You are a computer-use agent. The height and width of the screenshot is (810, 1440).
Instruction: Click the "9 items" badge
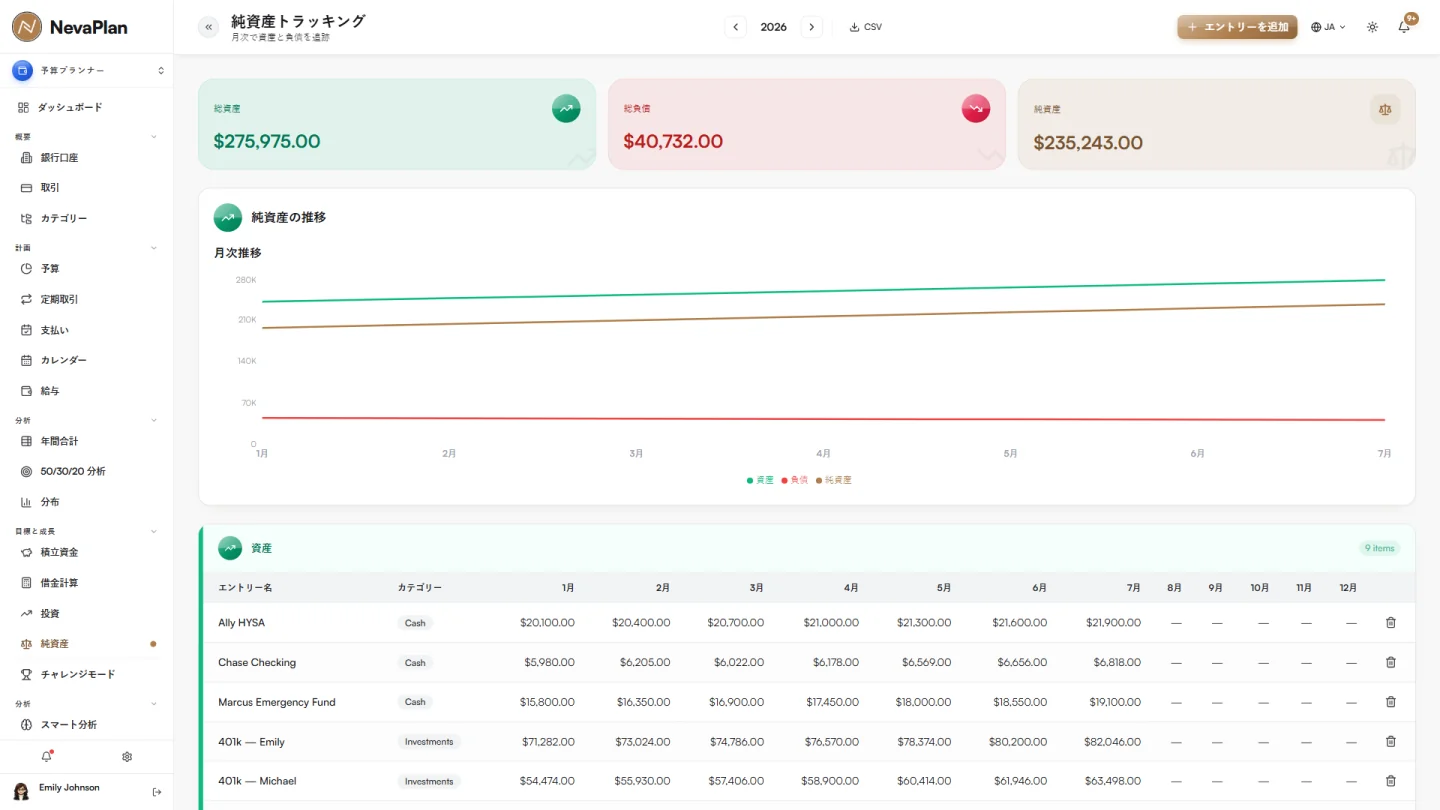[x=1379, y=548]
